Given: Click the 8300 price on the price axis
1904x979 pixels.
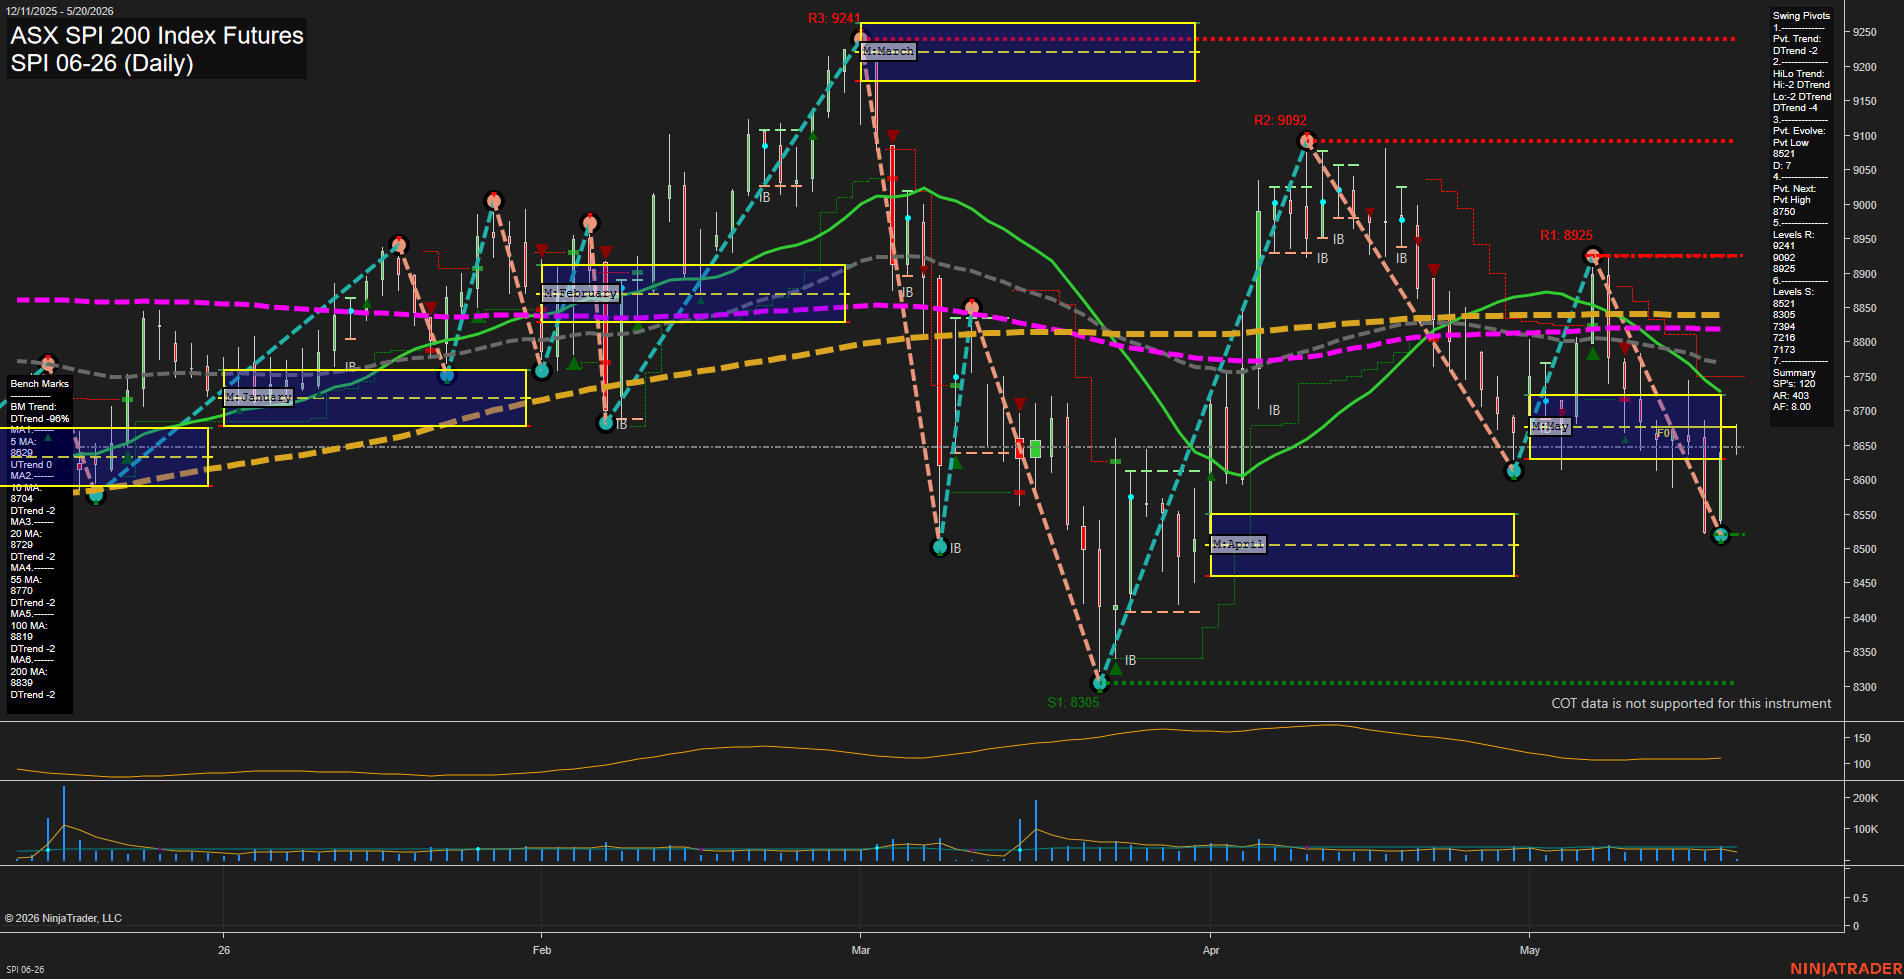Looking at the screenshot, I should (1865, 688).
